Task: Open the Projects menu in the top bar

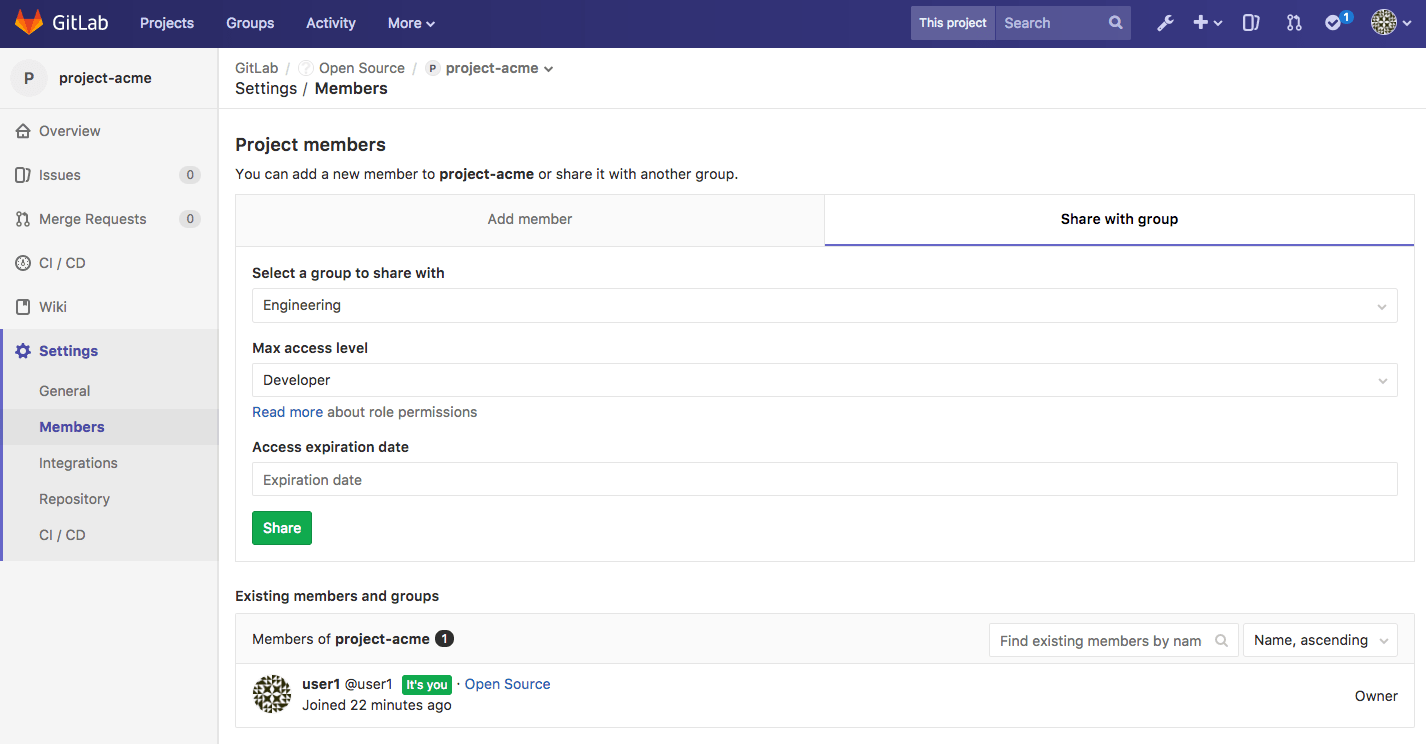Action: click(x=166, y=22)
